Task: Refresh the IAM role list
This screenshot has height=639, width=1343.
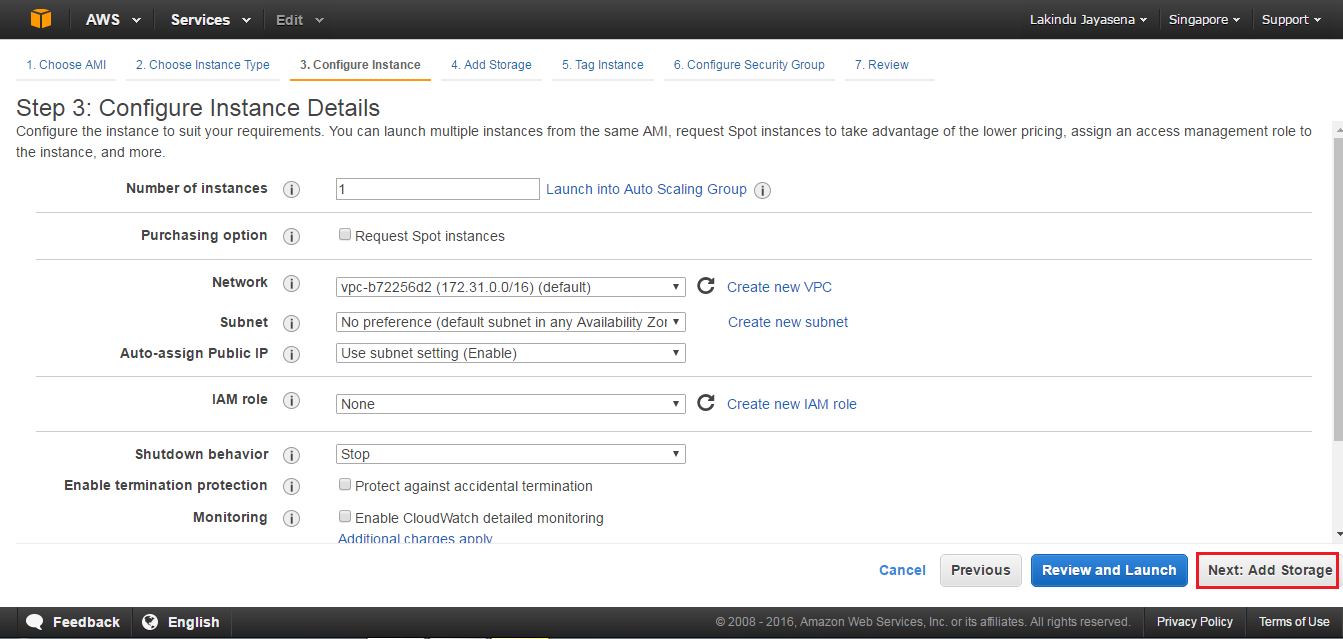Action: click(x=706, y=403)
